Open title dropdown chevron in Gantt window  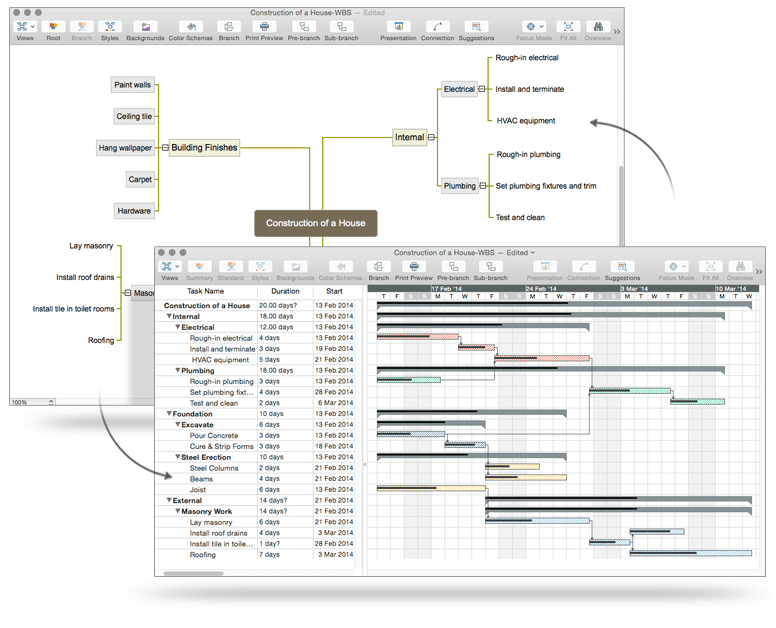pyautogui.click(x=533, y=252)
